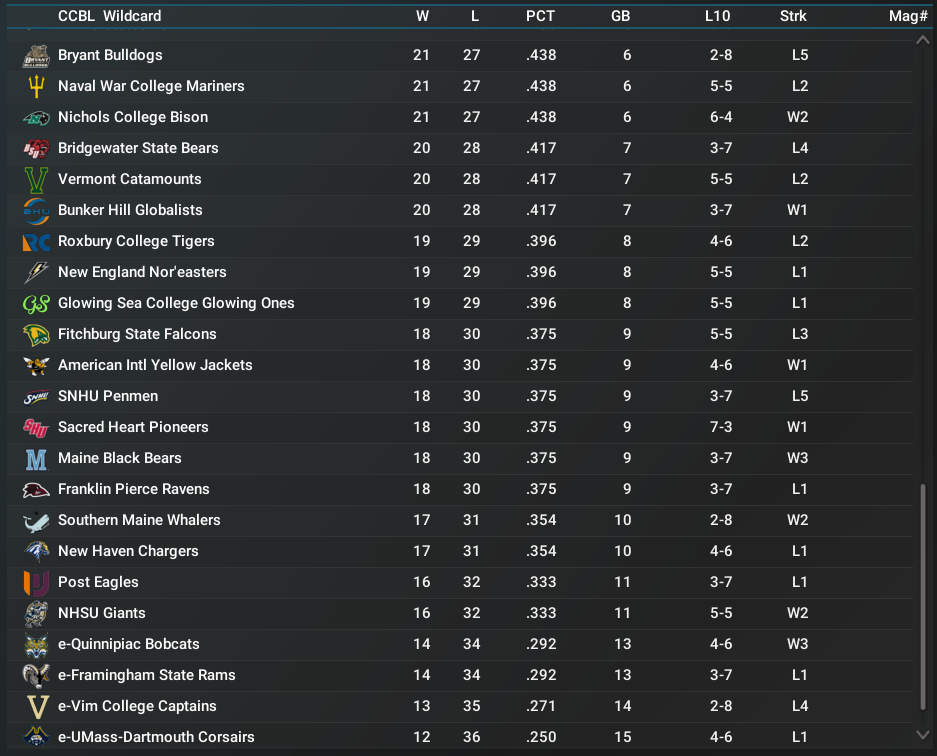Click the Southern Maine Whalers whale logo
The image size is (937, 756).
click(36, 521)
